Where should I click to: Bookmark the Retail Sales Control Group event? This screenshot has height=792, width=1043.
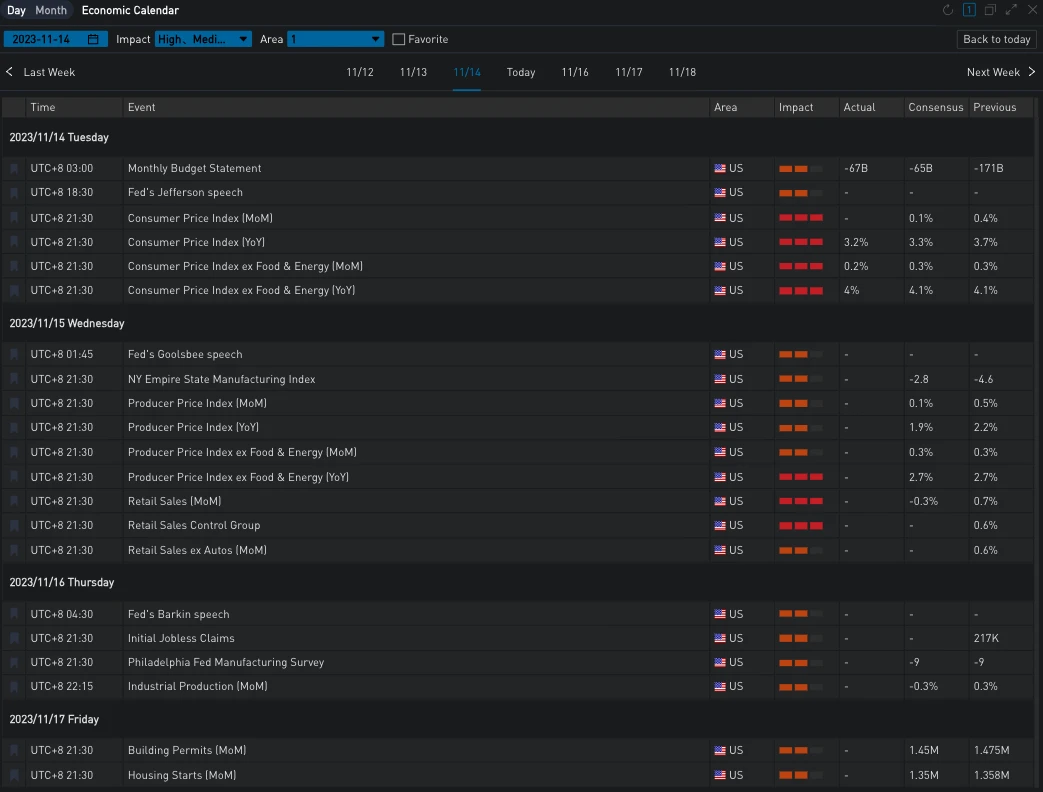pyautogui.click(x=14, y=526)
